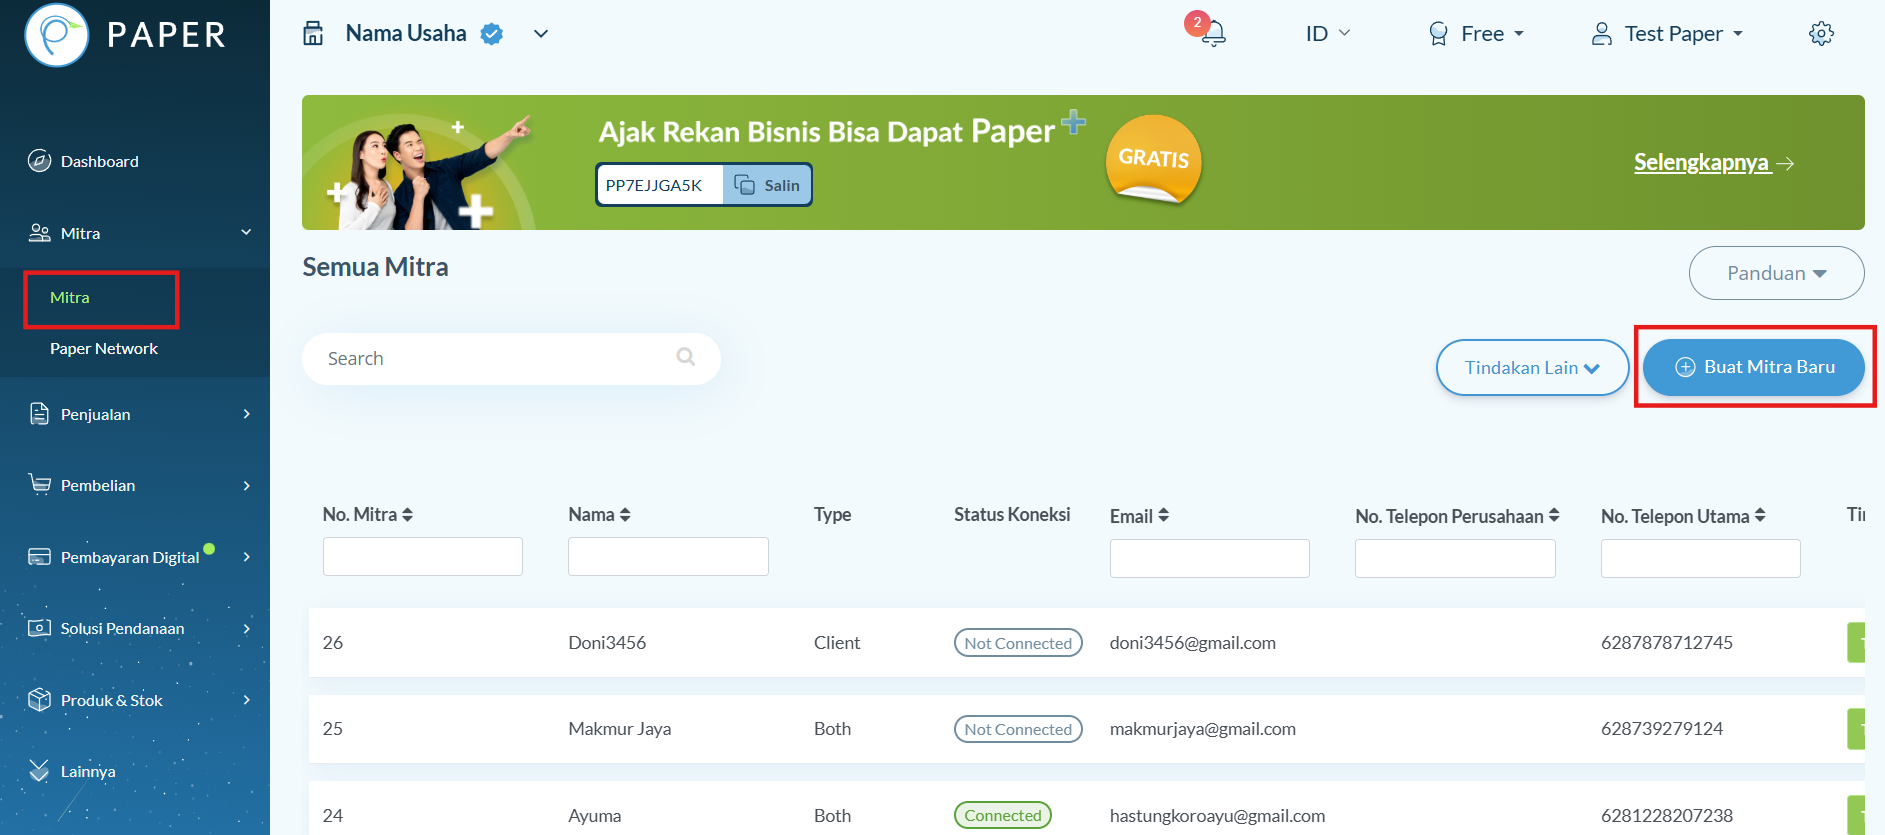Click the No. Telepon Utama filter field

point(1701,558)
